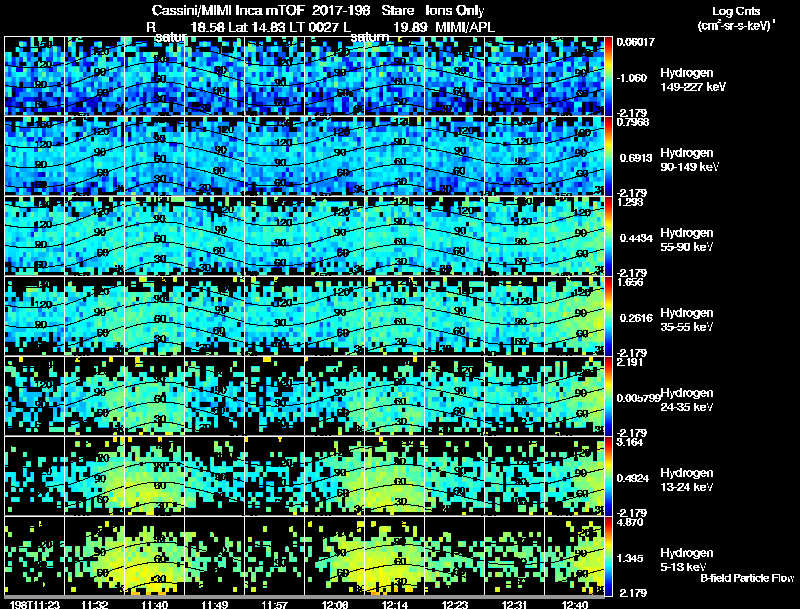Click the Hydrogen 149-227 keV label
800x609 pixels.
click(692, 80)
